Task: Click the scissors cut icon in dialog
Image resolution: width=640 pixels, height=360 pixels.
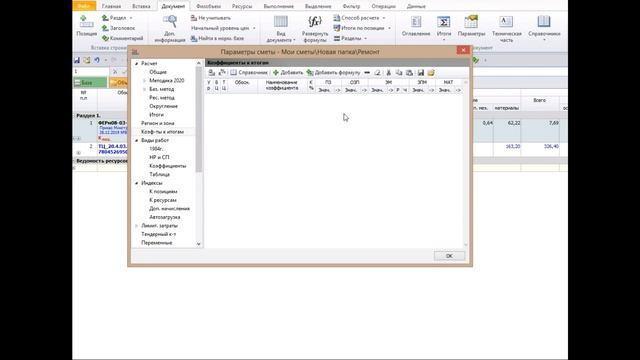Action: [x=389, y=73]
